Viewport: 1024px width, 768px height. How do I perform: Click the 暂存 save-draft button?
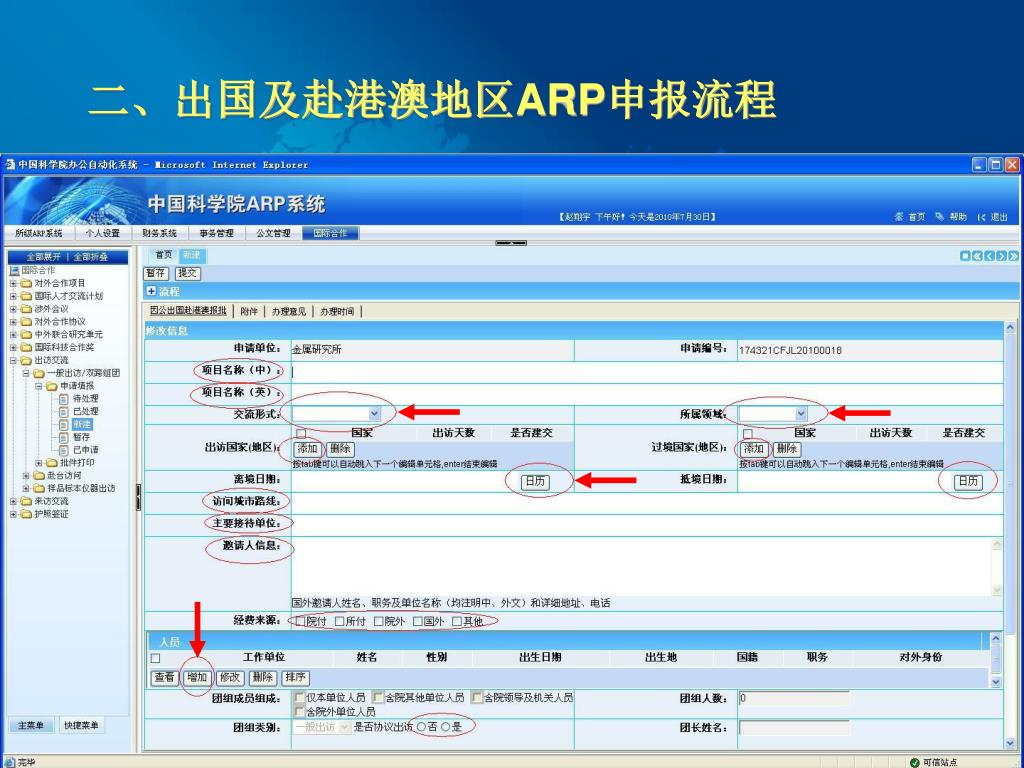[x=156, y=274]
